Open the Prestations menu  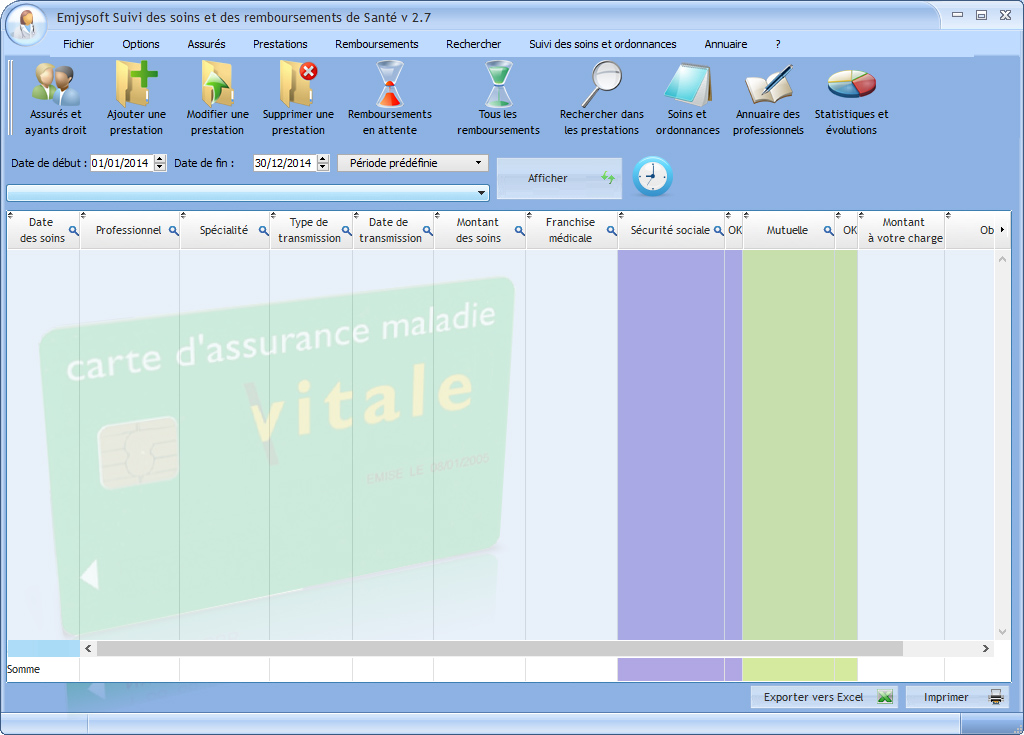click(x=280, y=44)
